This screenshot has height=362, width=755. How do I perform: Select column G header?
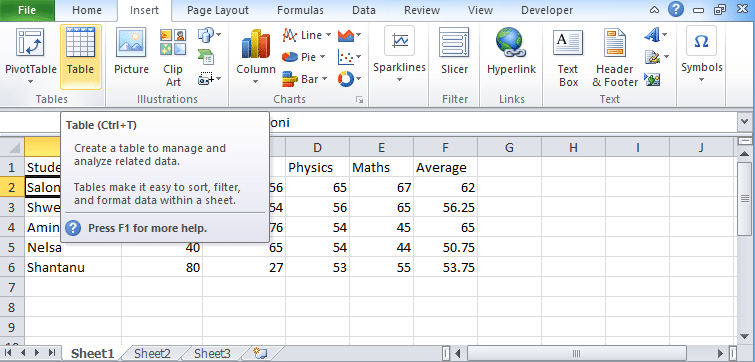coord(509,147)
